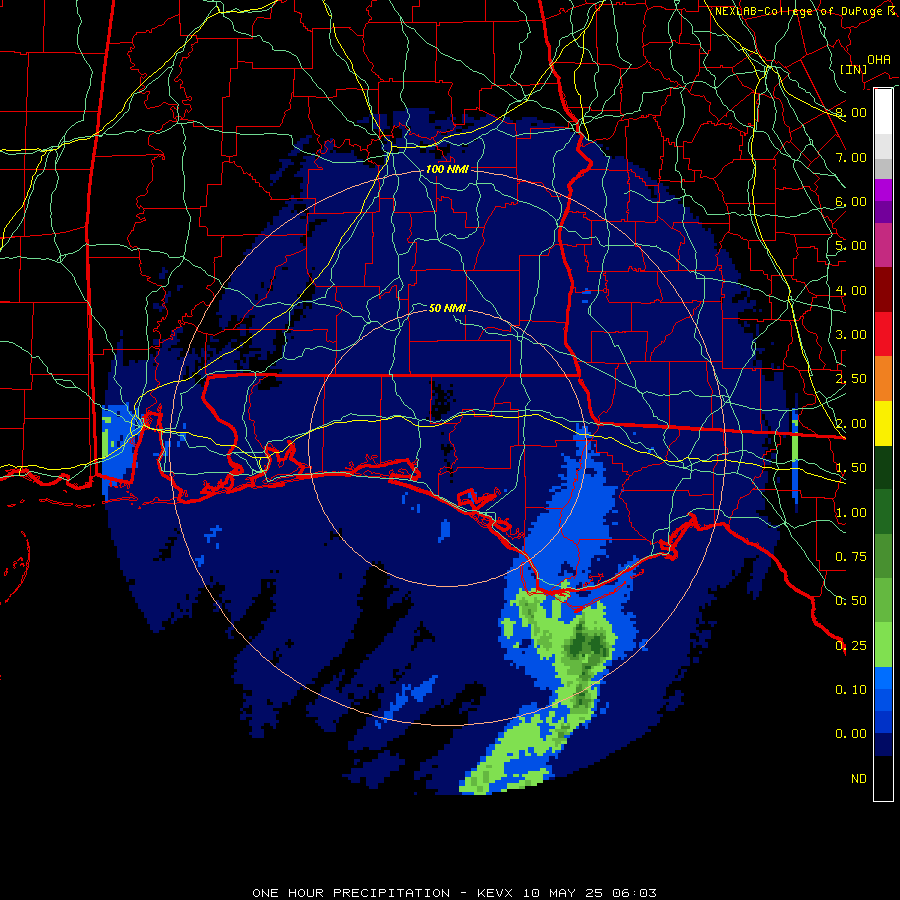Select the black ND swatch at the legend bottom

[883, 778]
